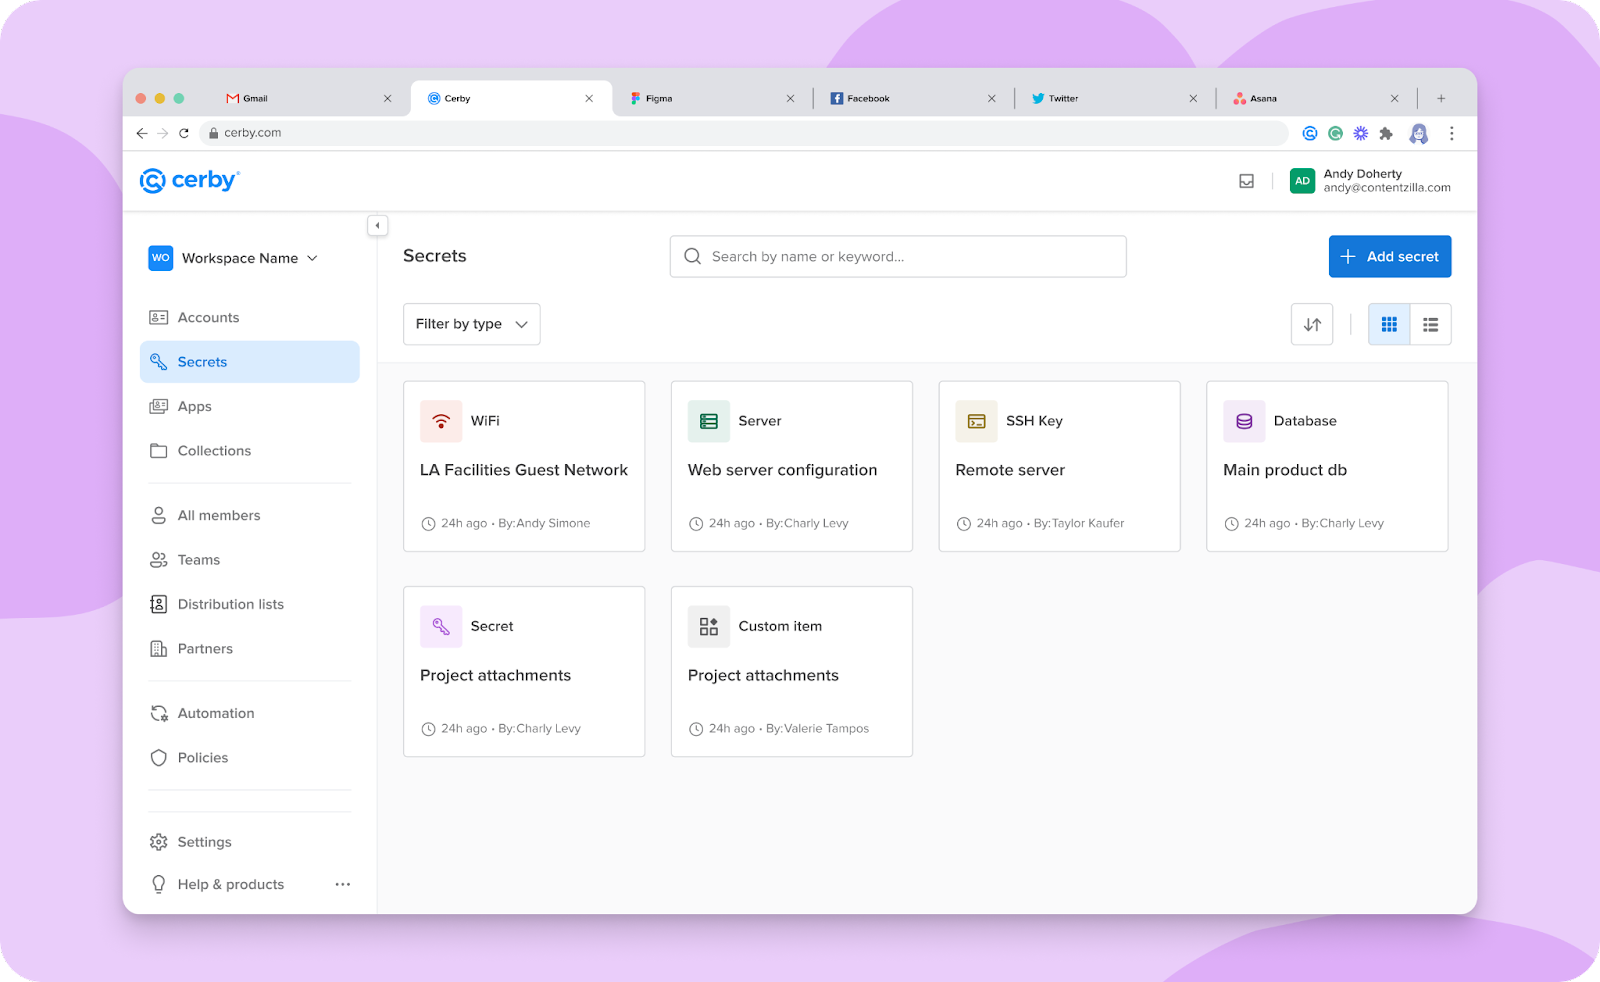Switch to grid view
This screenshot has width=1600, height=982.
point(1389,324)
